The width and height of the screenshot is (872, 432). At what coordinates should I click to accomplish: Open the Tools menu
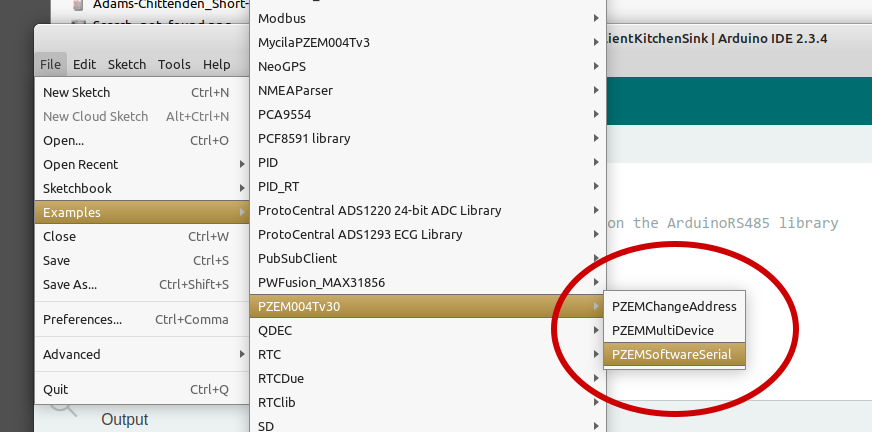174,64
